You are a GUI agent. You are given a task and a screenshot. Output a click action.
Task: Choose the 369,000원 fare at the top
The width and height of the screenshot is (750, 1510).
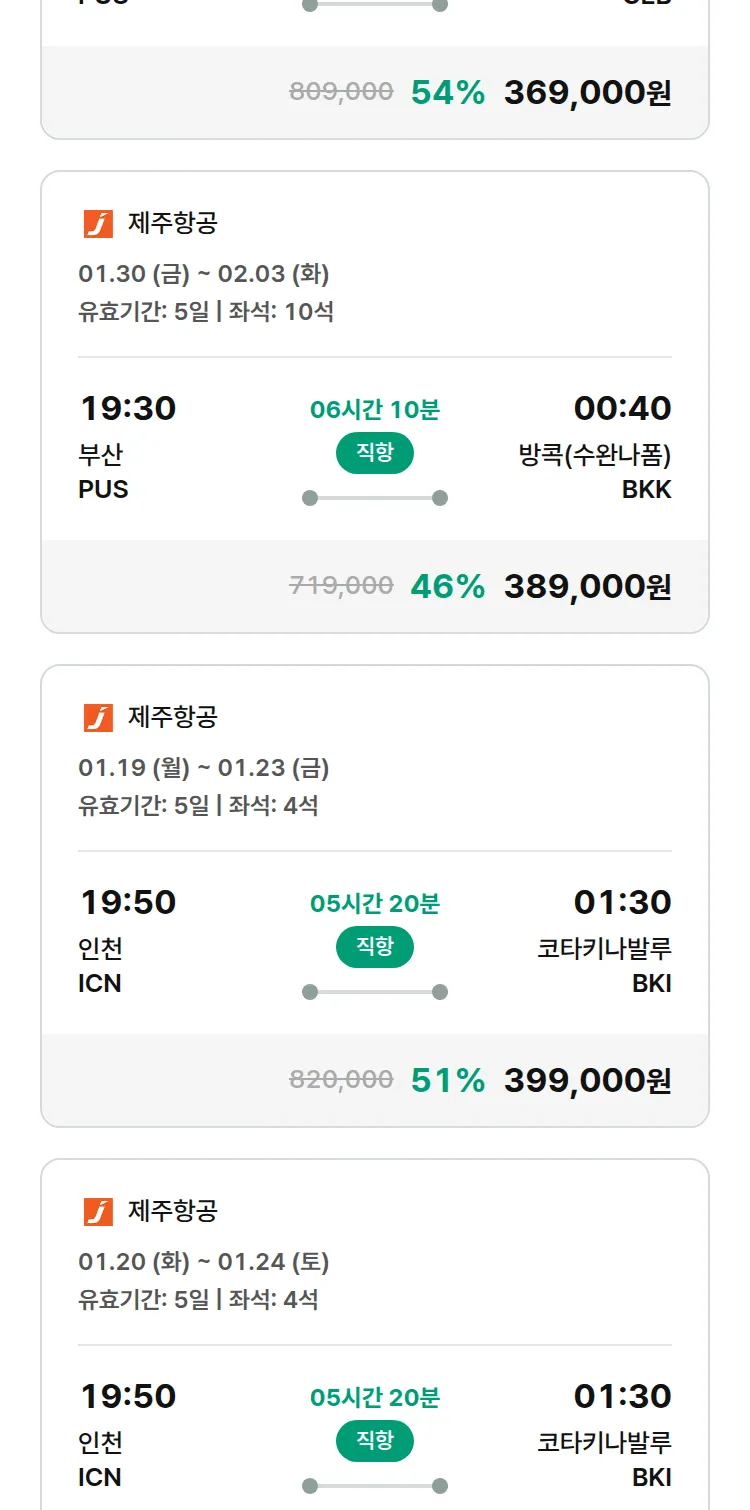coord(587,92)
